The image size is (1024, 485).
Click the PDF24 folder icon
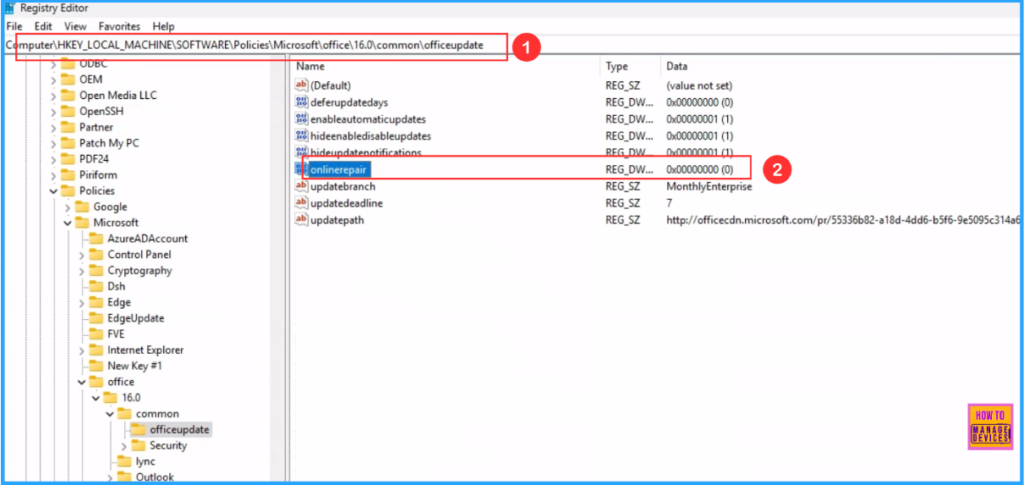(x=68, y=159)
